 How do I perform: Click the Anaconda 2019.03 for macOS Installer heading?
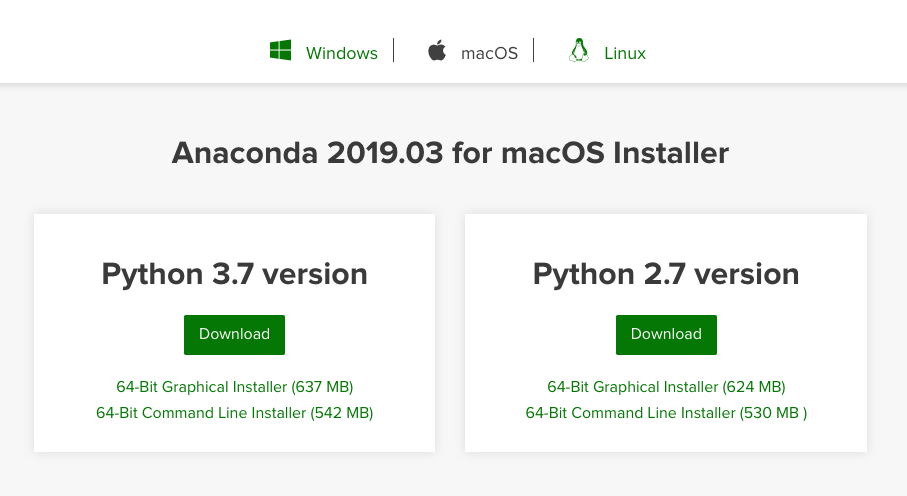[x=450, y=153]
